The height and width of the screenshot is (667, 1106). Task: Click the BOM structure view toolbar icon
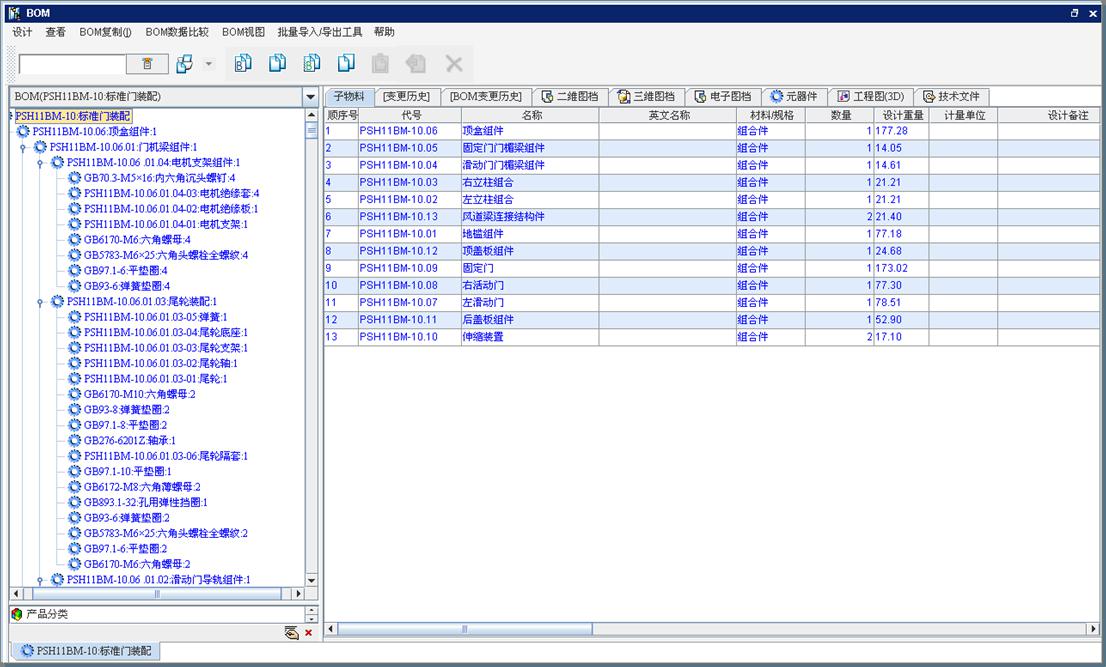185,64
